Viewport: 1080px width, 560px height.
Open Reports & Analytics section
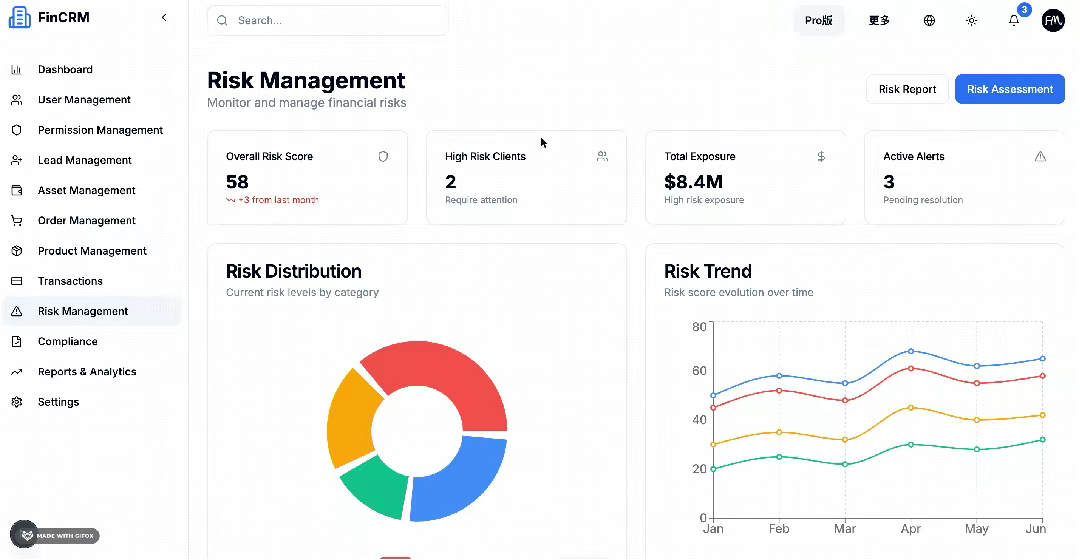pyautogui.click(x=92, y=372)
